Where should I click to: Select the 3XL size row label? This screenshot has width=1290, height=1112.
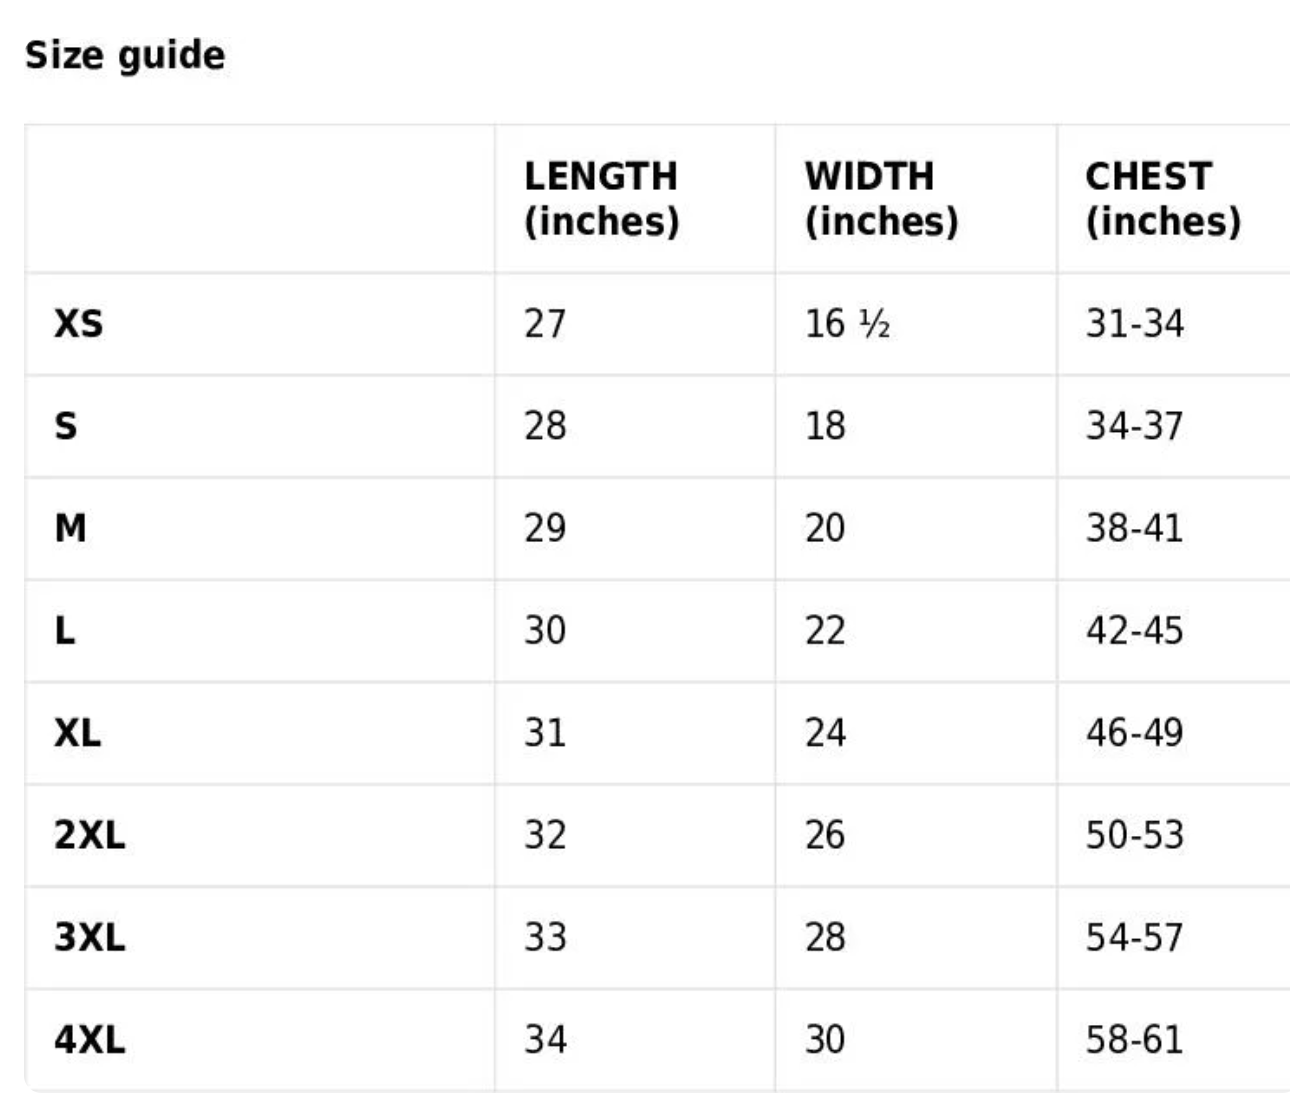click(x=89, y=937)
